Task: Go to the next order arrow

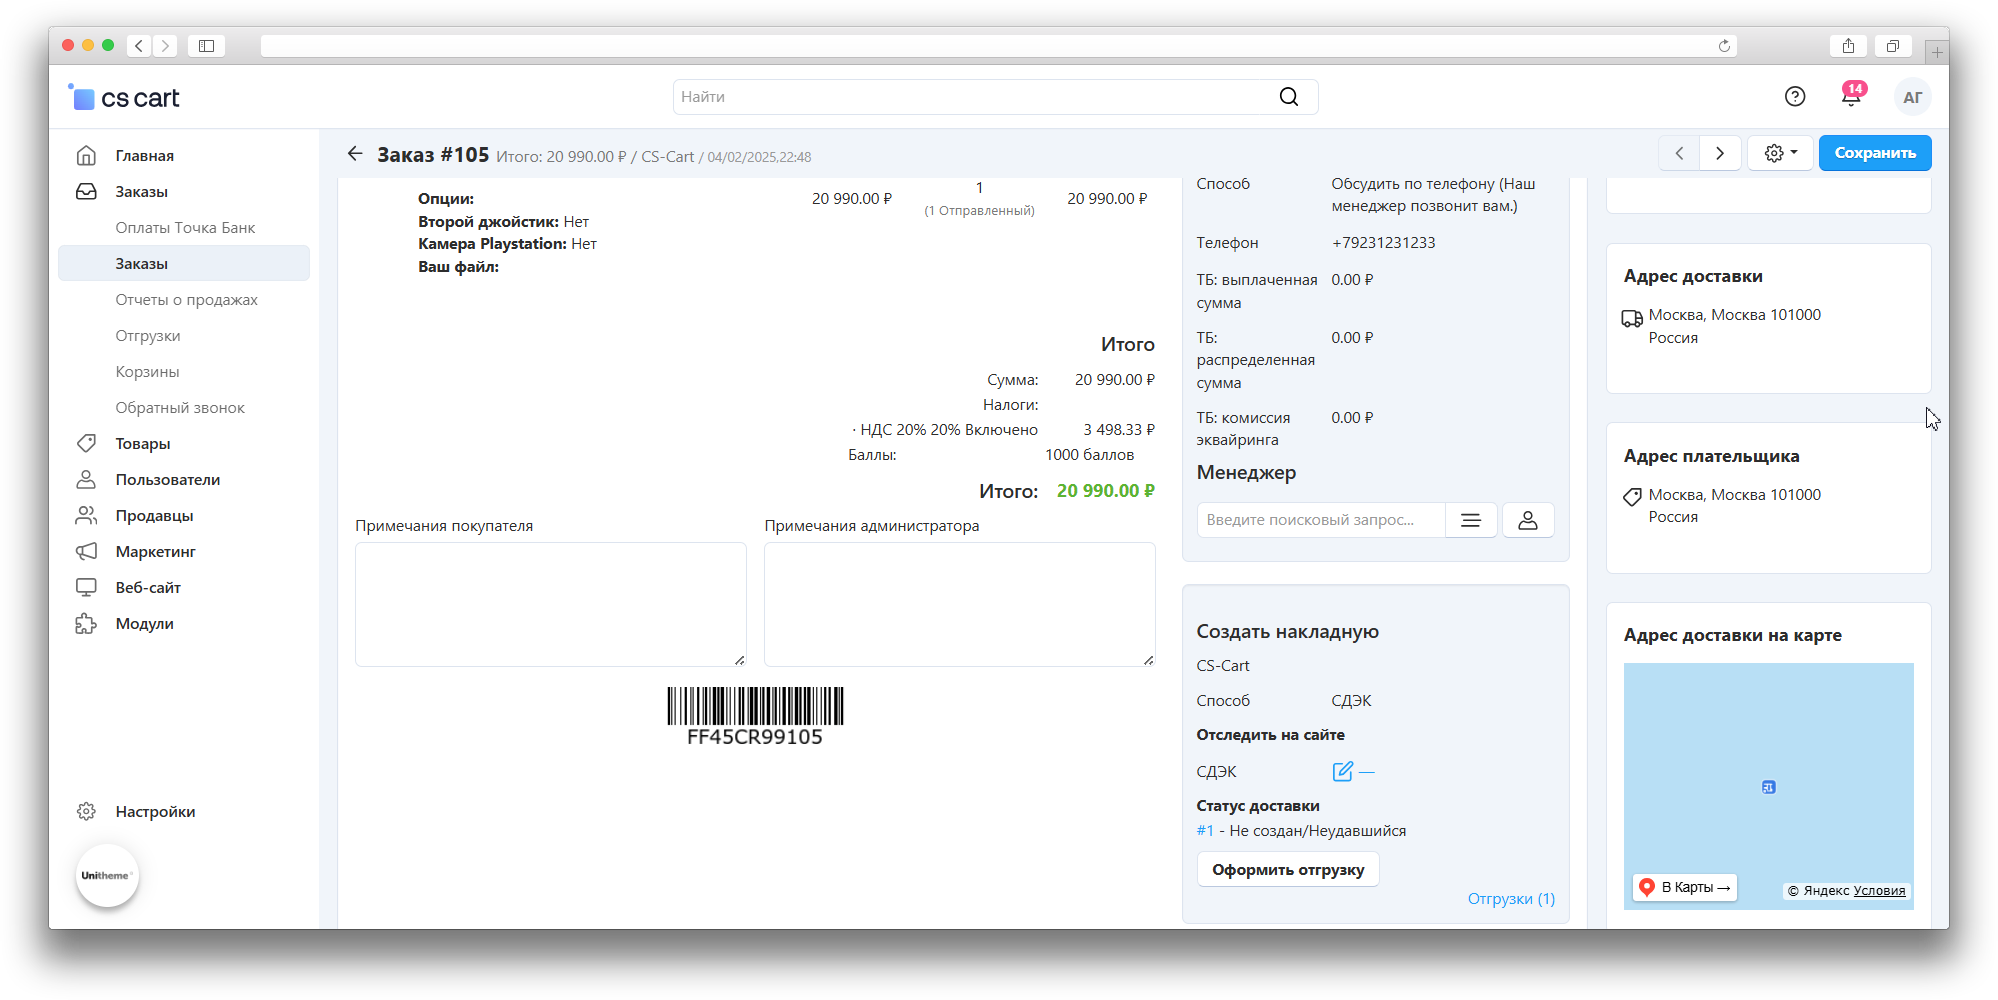Action: click(x=1720, y=153)
